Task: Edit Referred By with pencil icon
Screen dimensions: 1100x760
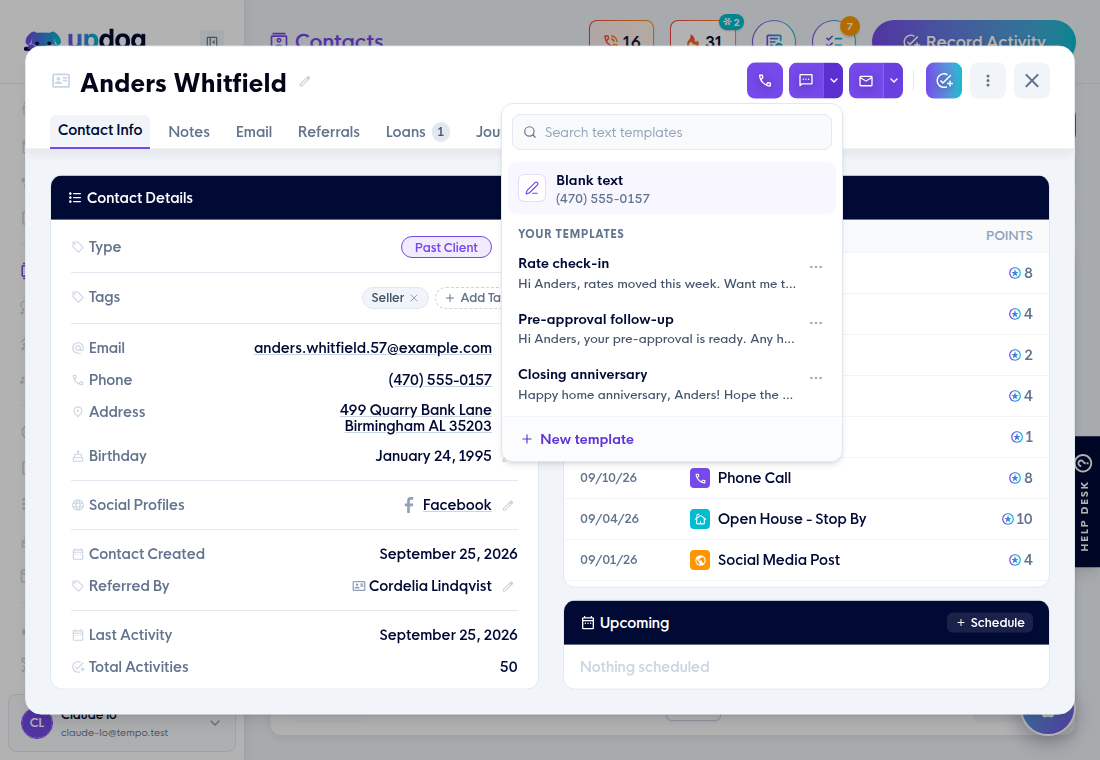Action: pyautogui.click(x=508, y=586)
